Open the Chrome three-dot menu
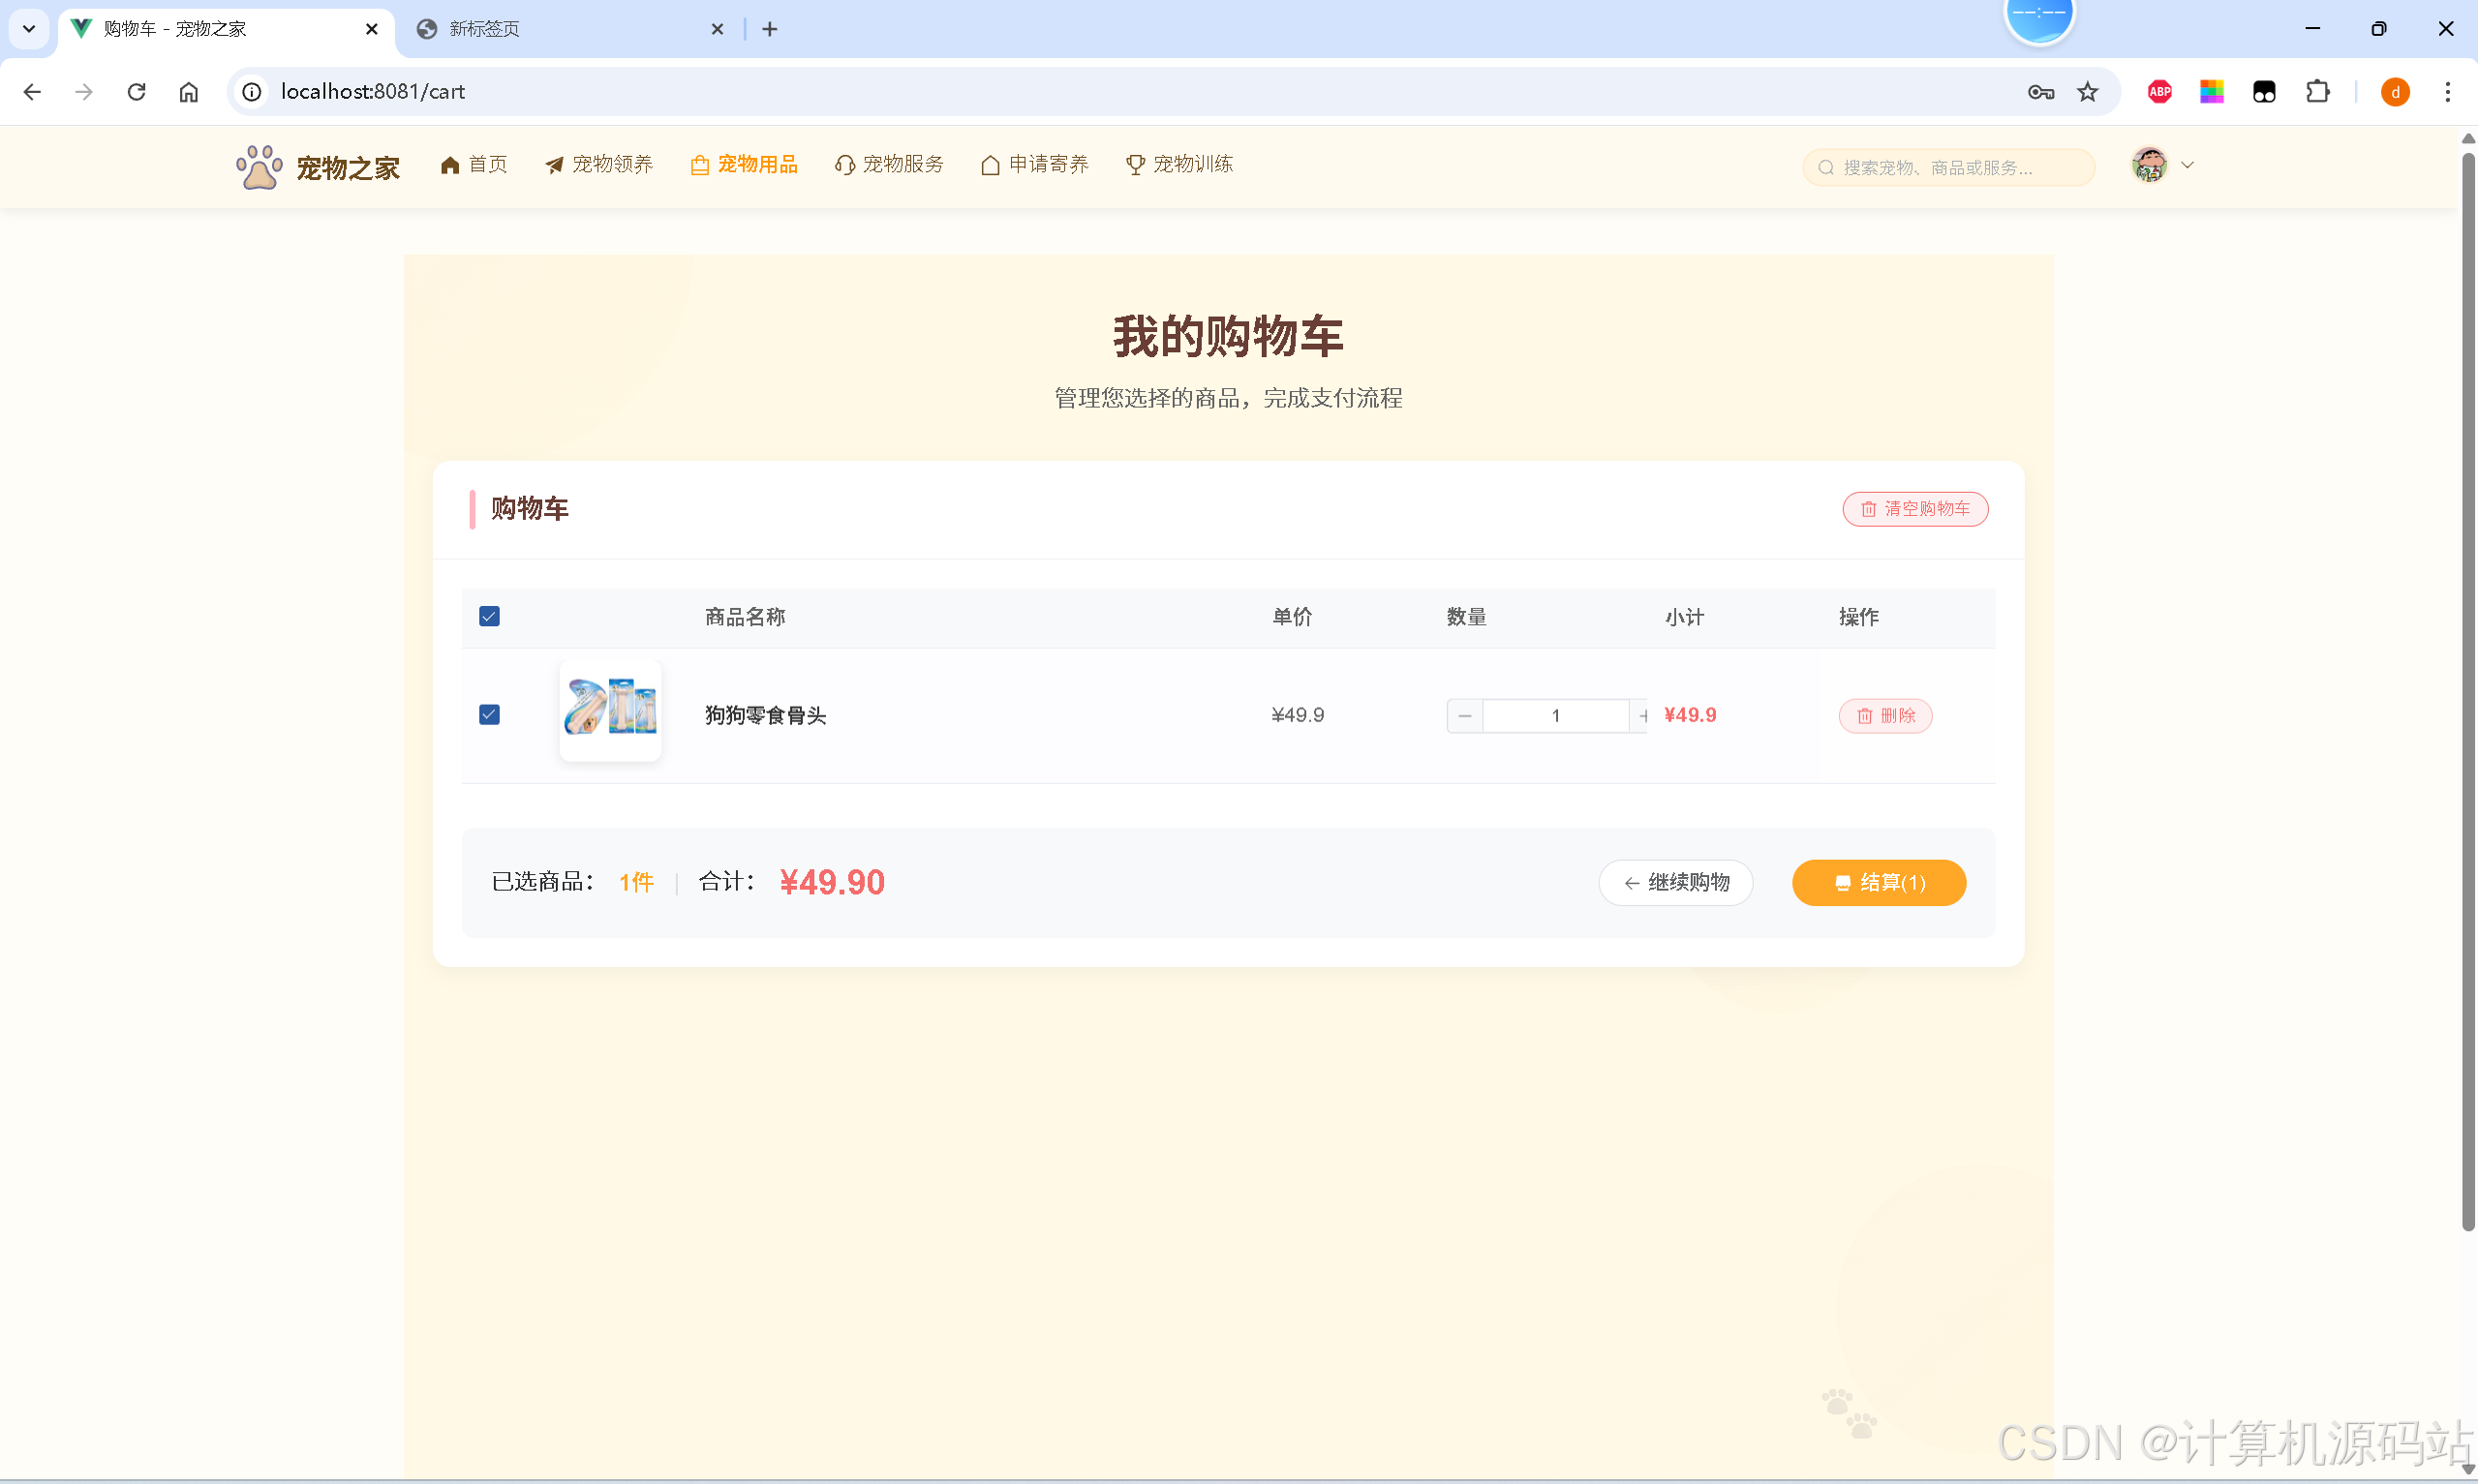 coord(2447,92)
